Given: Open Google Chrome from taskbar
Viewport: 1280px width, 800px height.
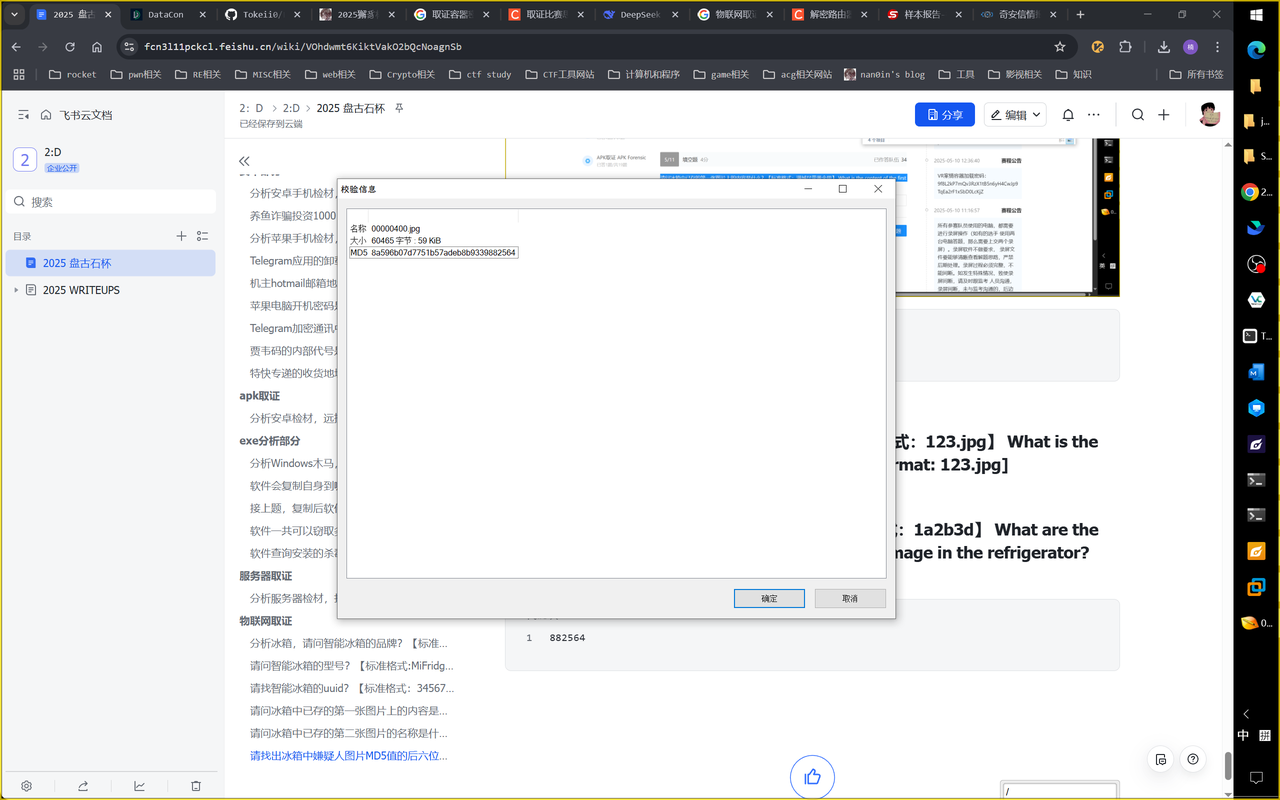Looking at the screenshot, I should pos(1250,192).
